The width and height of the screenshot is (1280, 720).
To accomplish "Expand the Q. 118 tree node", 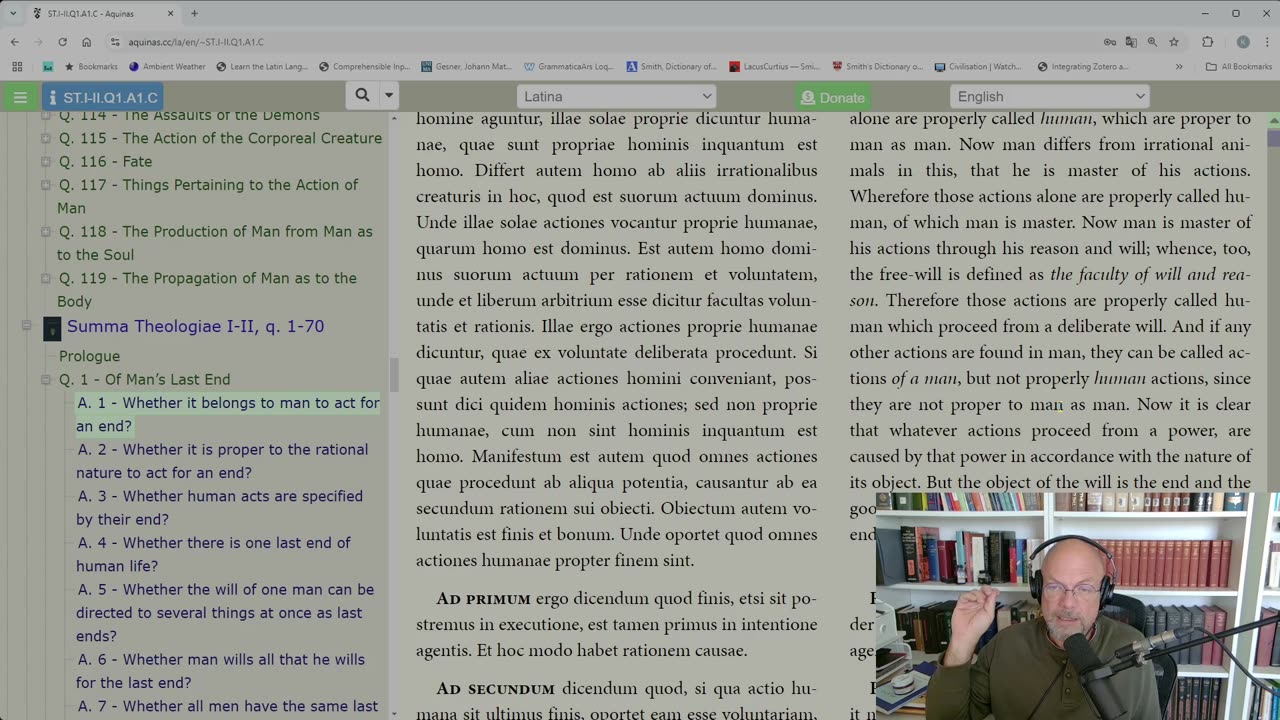I will [45, 232].
